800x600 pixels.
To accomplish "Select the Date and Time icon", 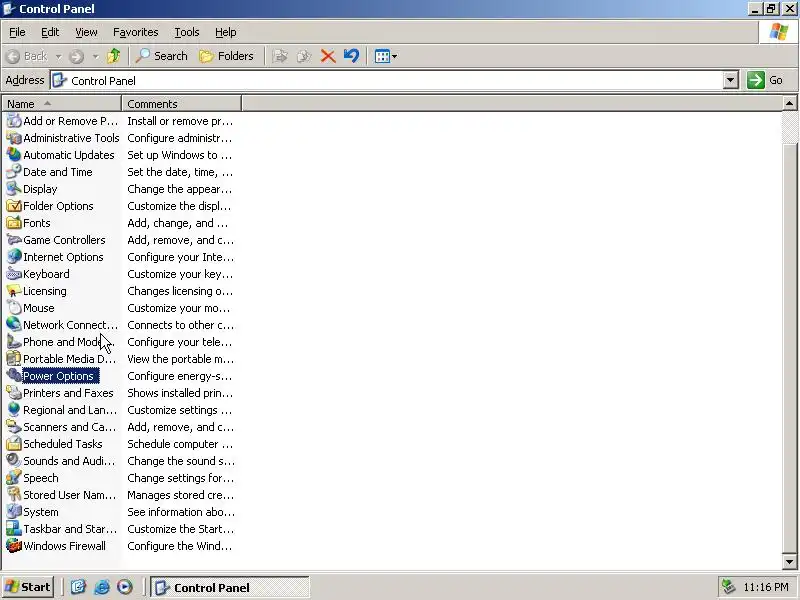I will coord(14,172).
